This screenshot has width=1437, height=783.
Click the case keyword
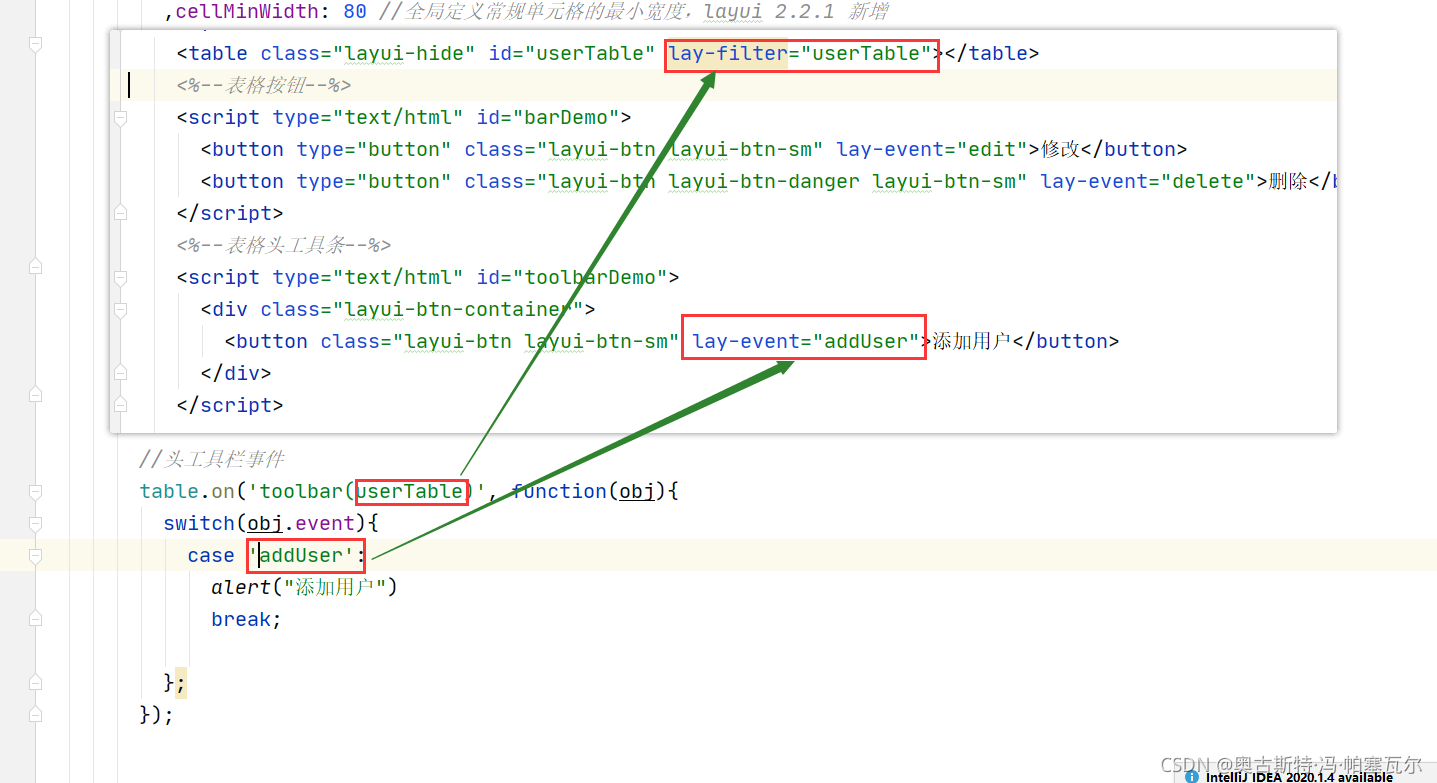[211, 555]
